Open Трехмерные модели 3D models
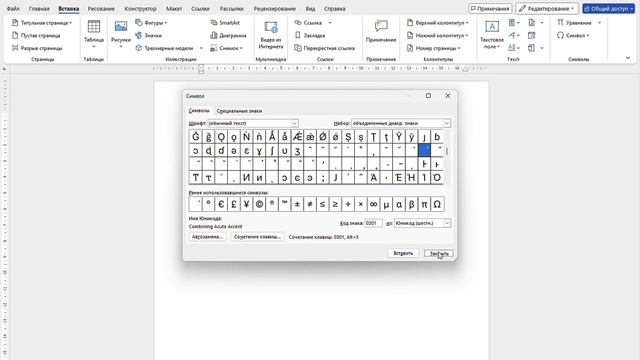This screenshot has width=640, height=360. click(165, 48)
